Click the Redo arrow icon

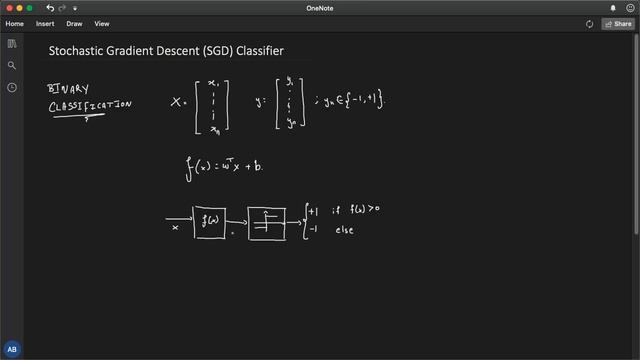(x=62, y=8)
